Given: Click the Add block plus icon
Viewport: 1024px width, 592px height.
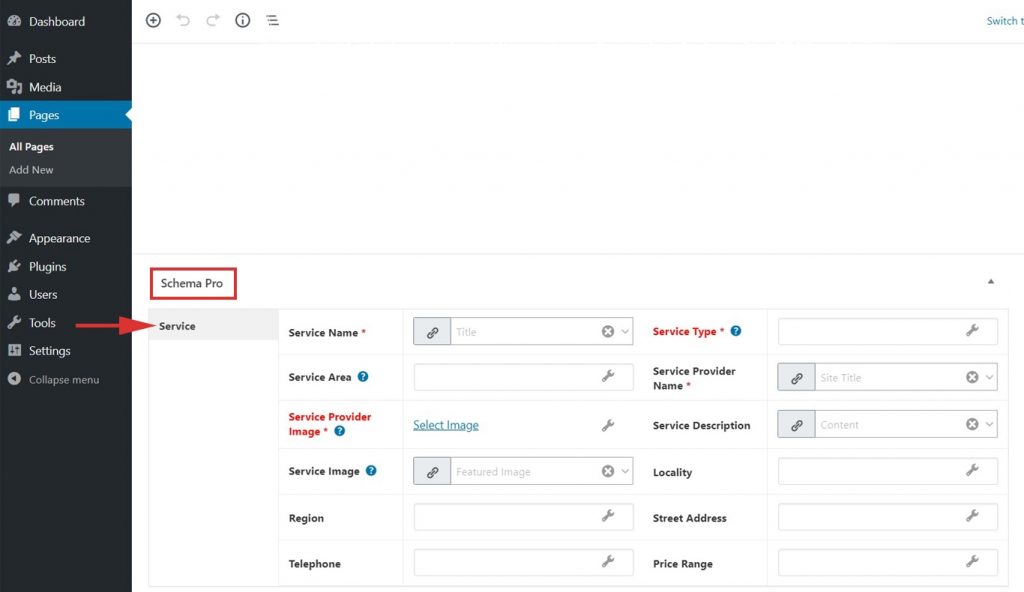Looking at the screenshot, I should pos(153,20).
